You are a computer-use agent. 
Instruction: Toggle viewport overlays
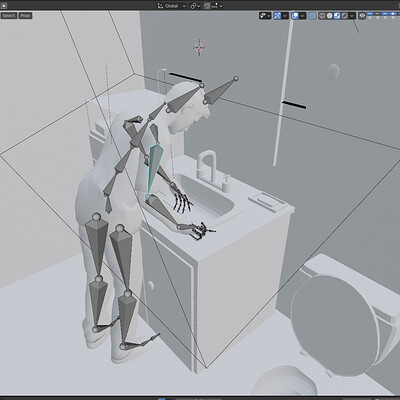point(295,16)
